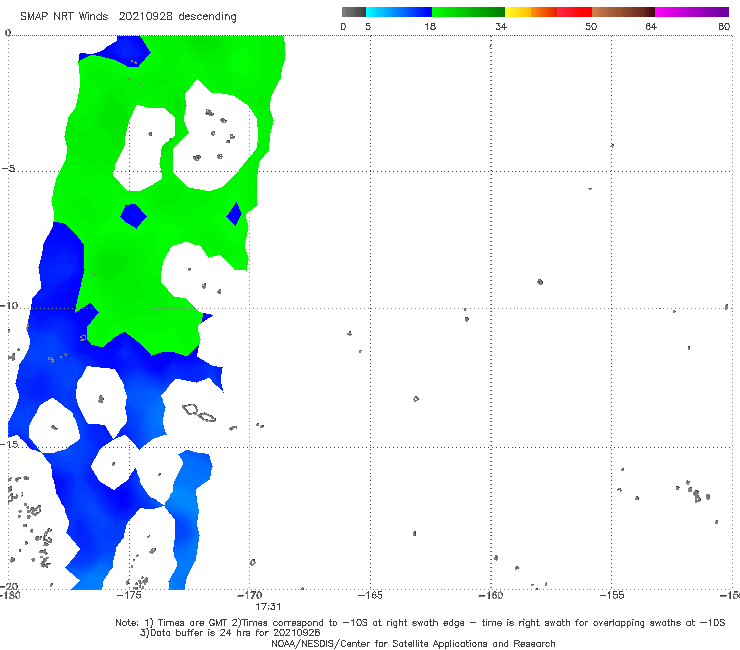This screenshot has height=650, width=740.
Task: Click the latitude label '-5'
Action: (x=9, y=169)
